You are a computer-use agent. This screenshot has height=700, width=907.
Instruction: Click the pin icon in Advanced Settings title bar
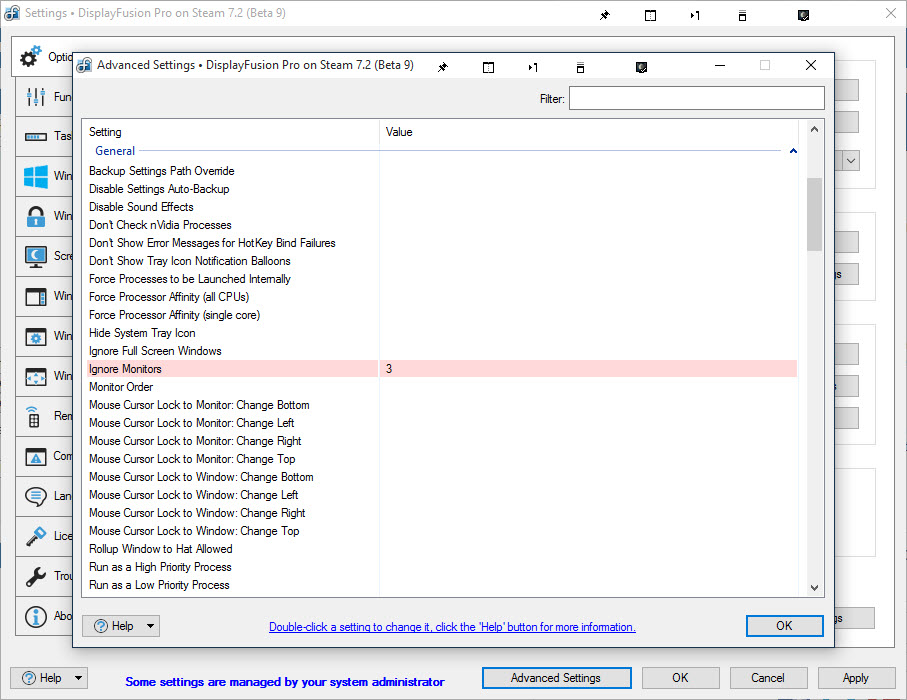click(x=442, y=66)
